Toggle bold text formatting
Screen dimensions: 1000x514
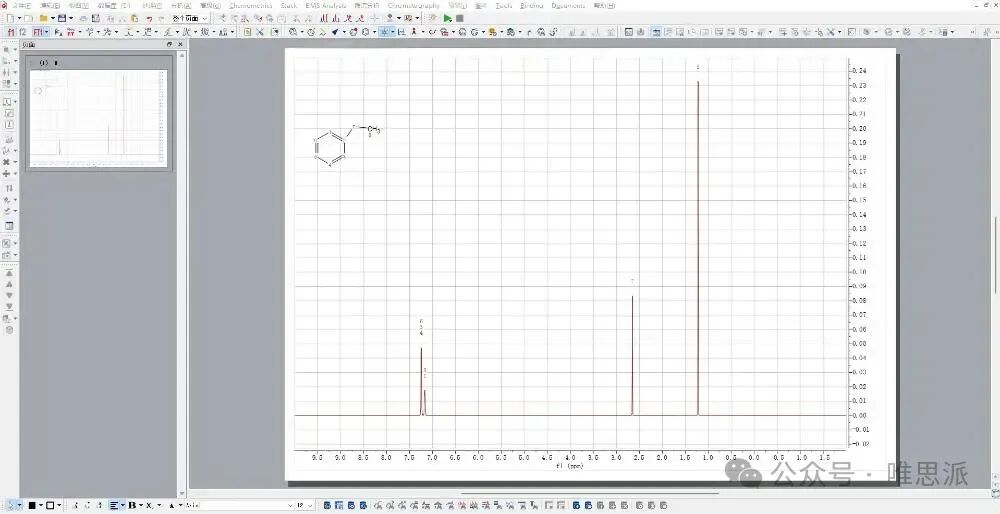tap(132, 506)
